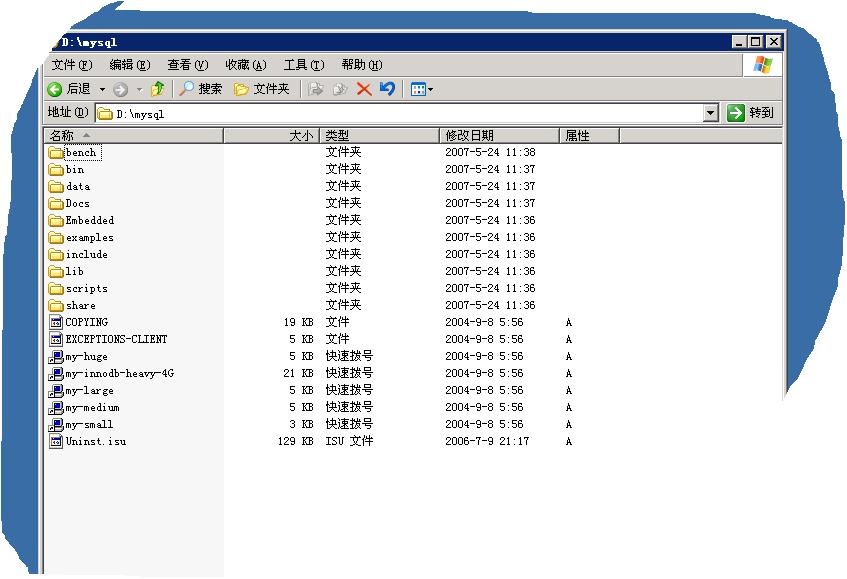Select the my-innodb-heavy-4G file name
Image resolution: width=847 pixels, height=579 pixels.
[120, 374]
